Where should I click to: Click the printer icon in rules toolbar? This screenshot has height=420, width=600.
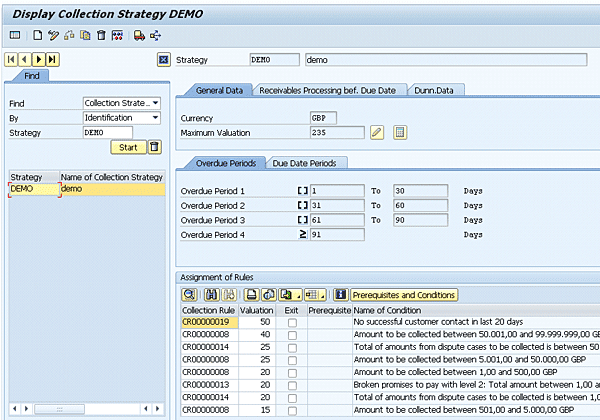[253, 294]
